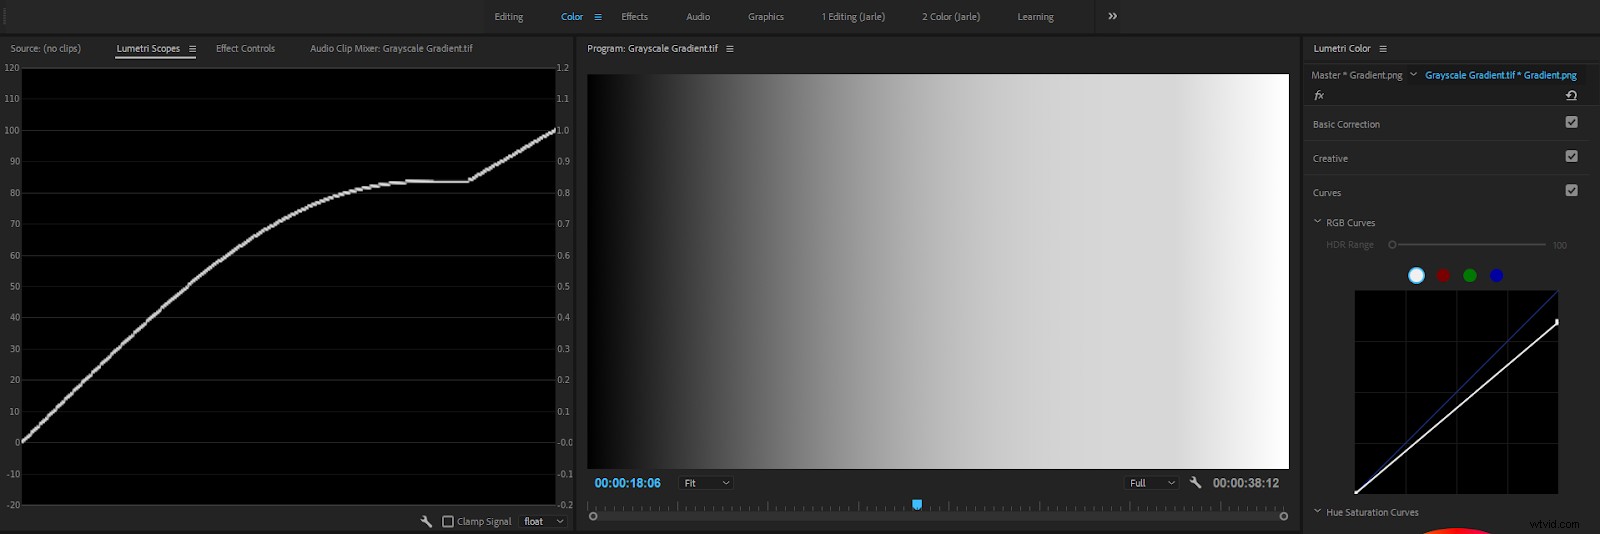
Task: Toggle the Creative section checkbox
Action: click(x=1571, y=156)
